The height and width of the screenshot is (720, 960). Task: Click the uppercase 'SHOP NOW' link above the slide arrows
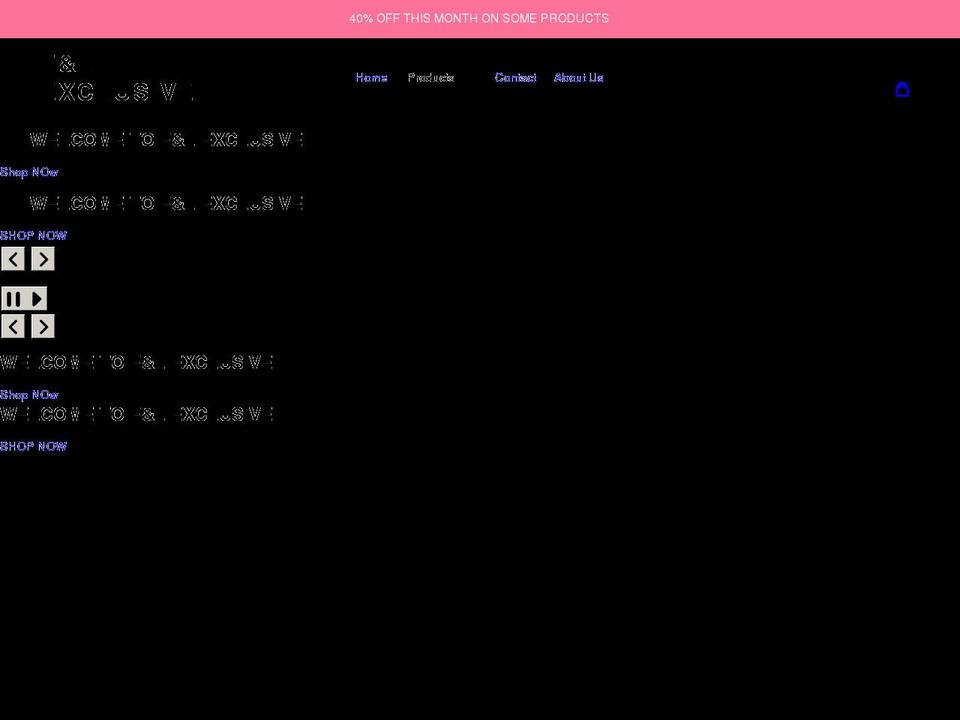pyautogui.click(x=33, y=236)
